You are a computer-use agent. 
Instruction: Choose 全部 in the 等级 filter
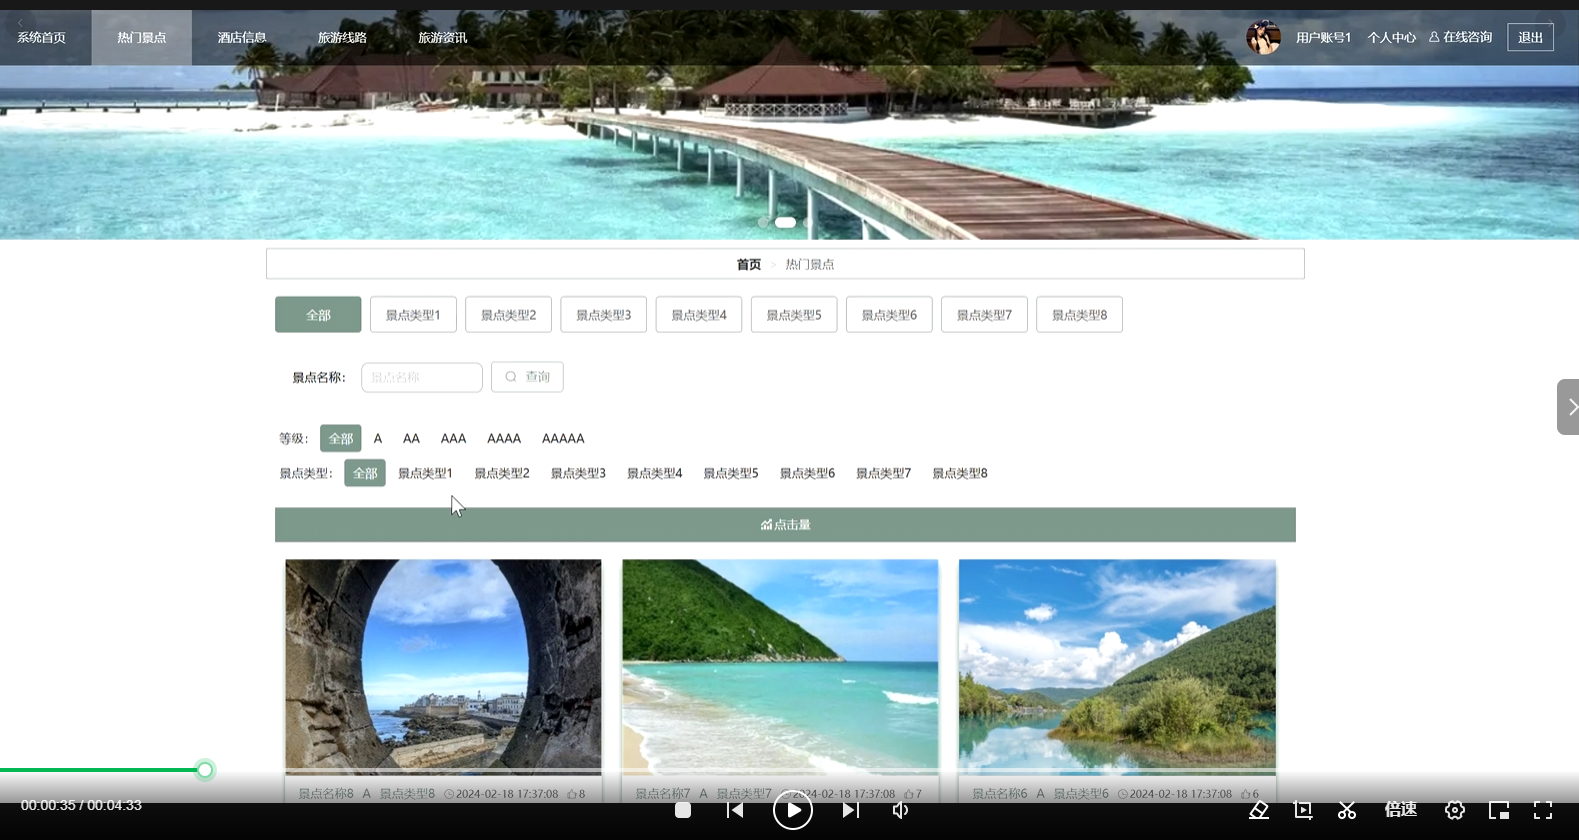tap(341, 438)
